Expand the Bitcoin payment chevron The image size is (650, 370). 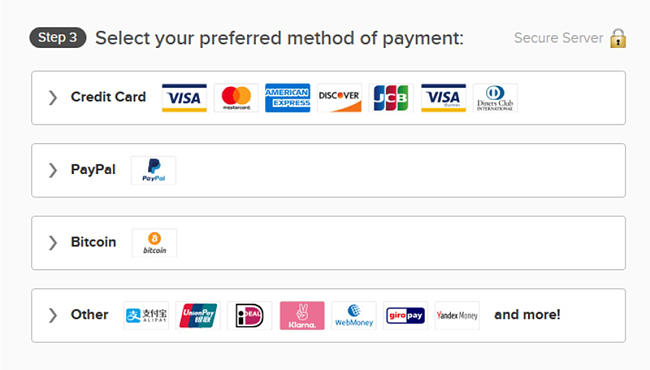coord(53,243)
